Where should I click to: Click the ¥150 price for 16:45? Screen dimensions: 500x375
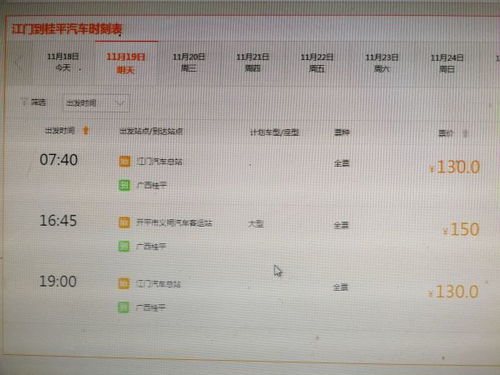[x=461, y=229]
